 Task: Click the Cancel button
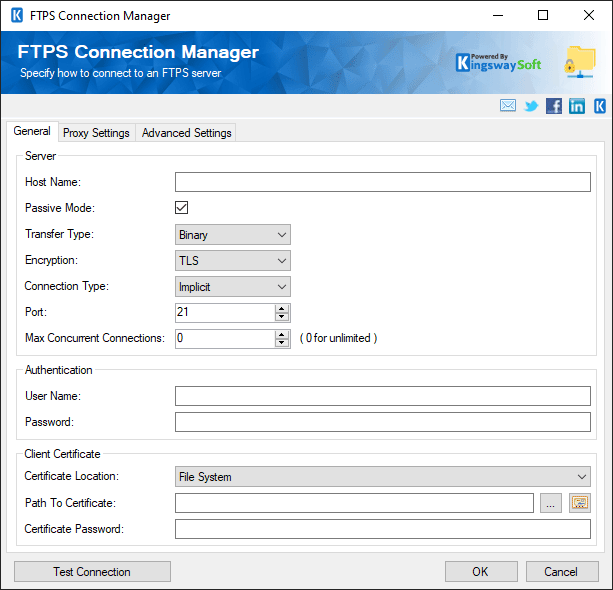(562, 572)
